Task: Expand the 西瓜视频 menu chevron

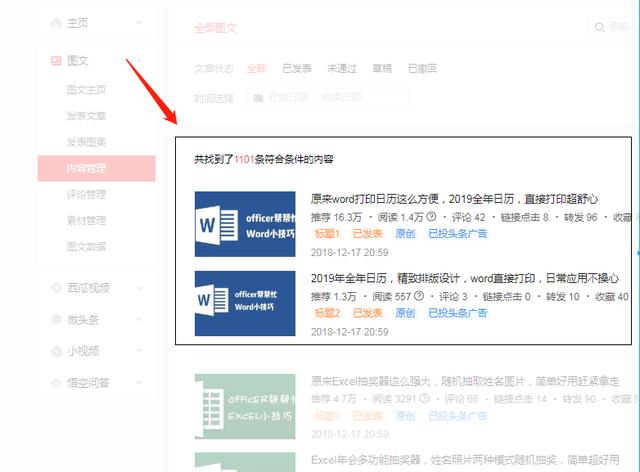Action: coord(139,288)
